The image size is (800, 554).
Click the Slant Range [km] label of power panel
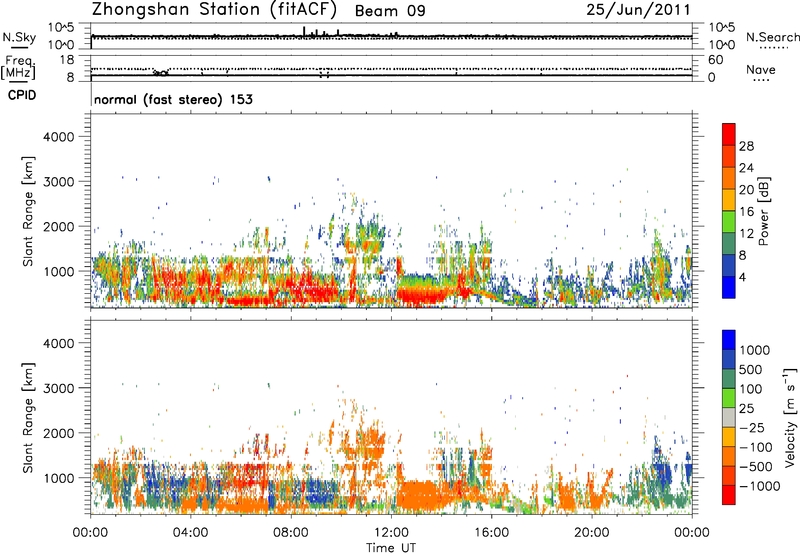[28, 211]
